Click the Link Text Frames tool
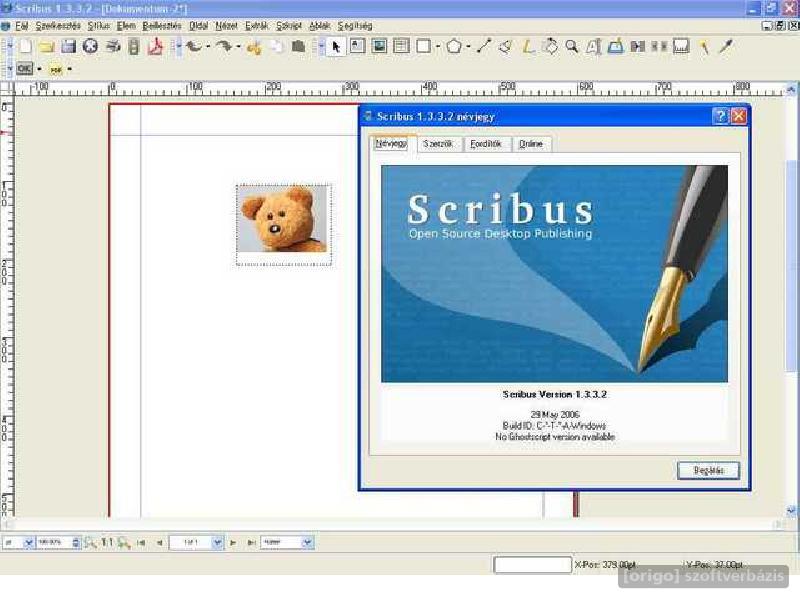Image resolution: width=800 pixels, height=600 pixels. 637,47
